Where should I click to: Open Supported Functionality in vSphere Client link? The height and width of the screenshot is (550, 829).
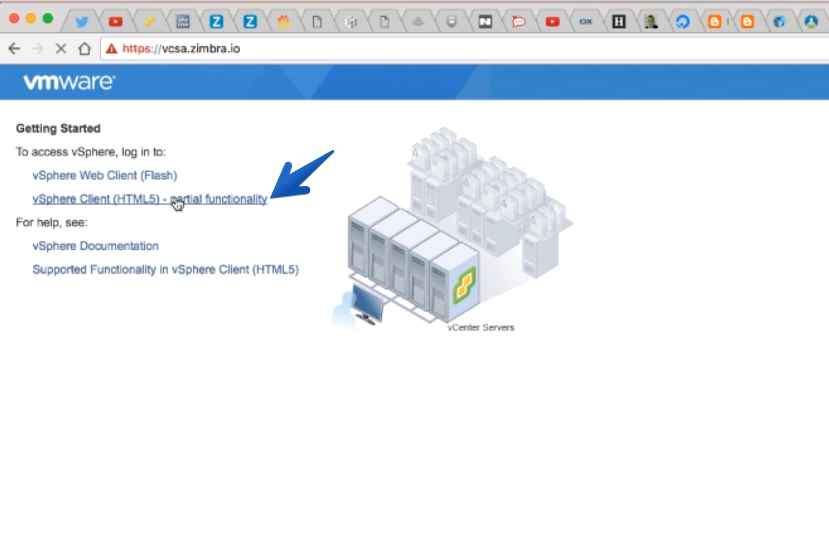(165, 270)
